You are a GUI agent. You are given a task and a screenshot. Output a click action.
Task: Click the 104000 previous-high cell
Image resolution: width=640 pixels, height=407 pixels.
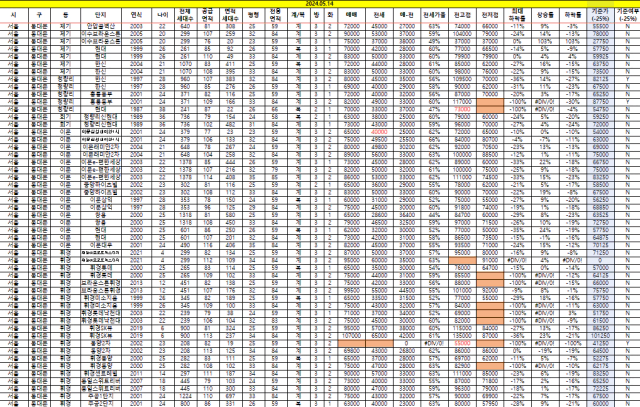click(462, 34)
